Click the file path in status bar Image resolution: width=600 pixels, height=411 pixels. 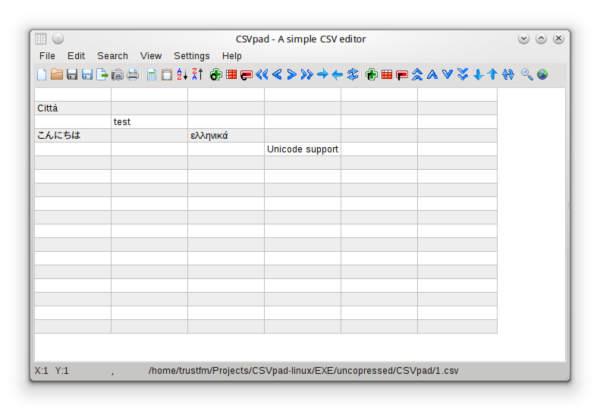pyautogui.click(x=303, y=370)
